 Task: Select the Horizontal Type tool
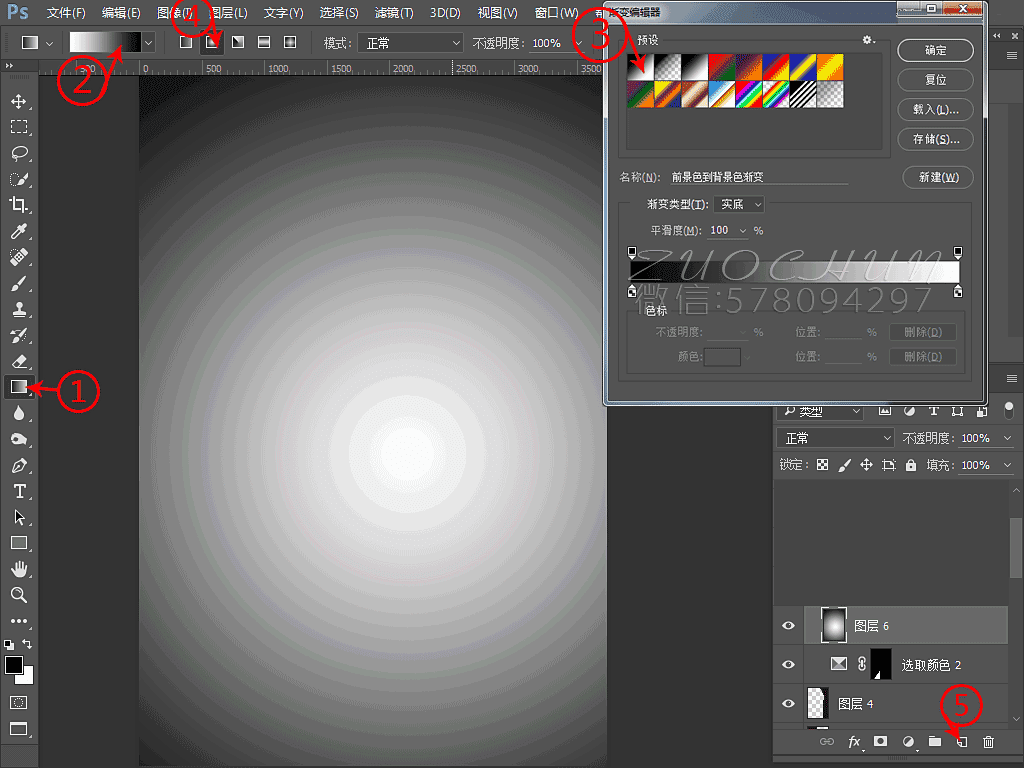[x=19, y=491]
